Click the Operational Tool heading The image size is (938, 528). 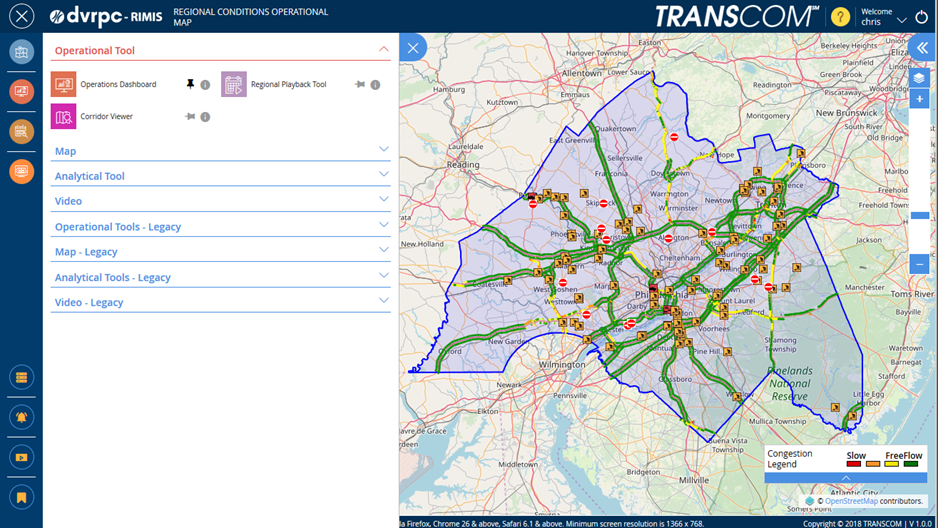point(95,51)
